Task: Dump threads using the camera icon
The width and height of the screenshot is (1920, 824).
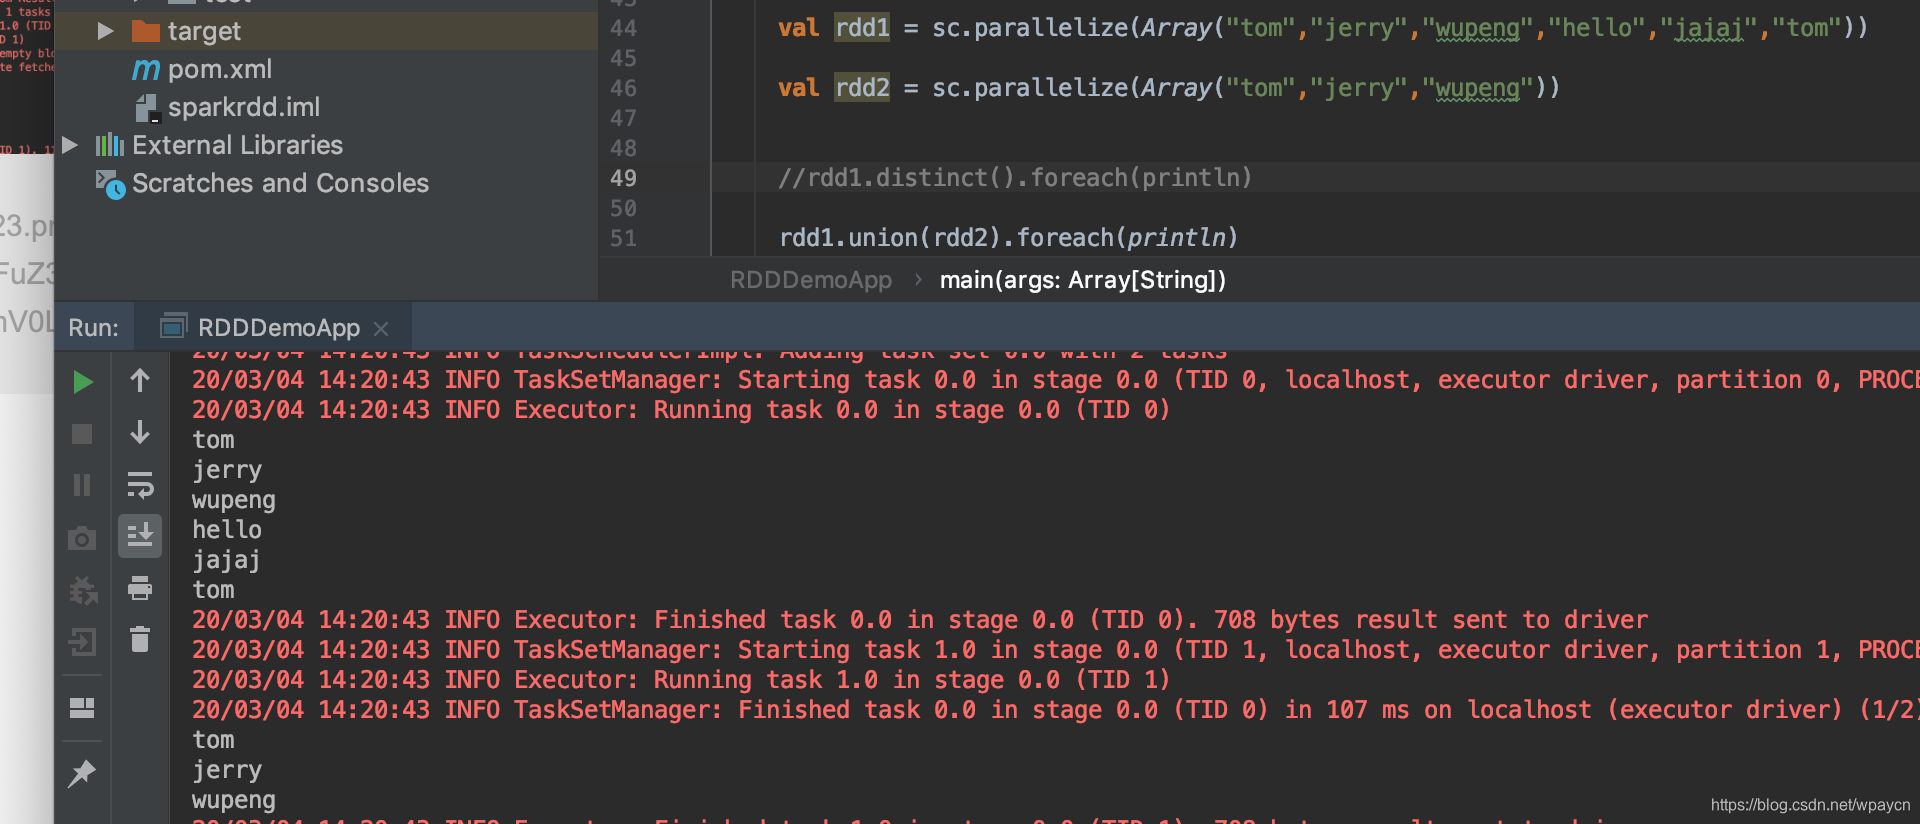Action: [x=82, y=539]
